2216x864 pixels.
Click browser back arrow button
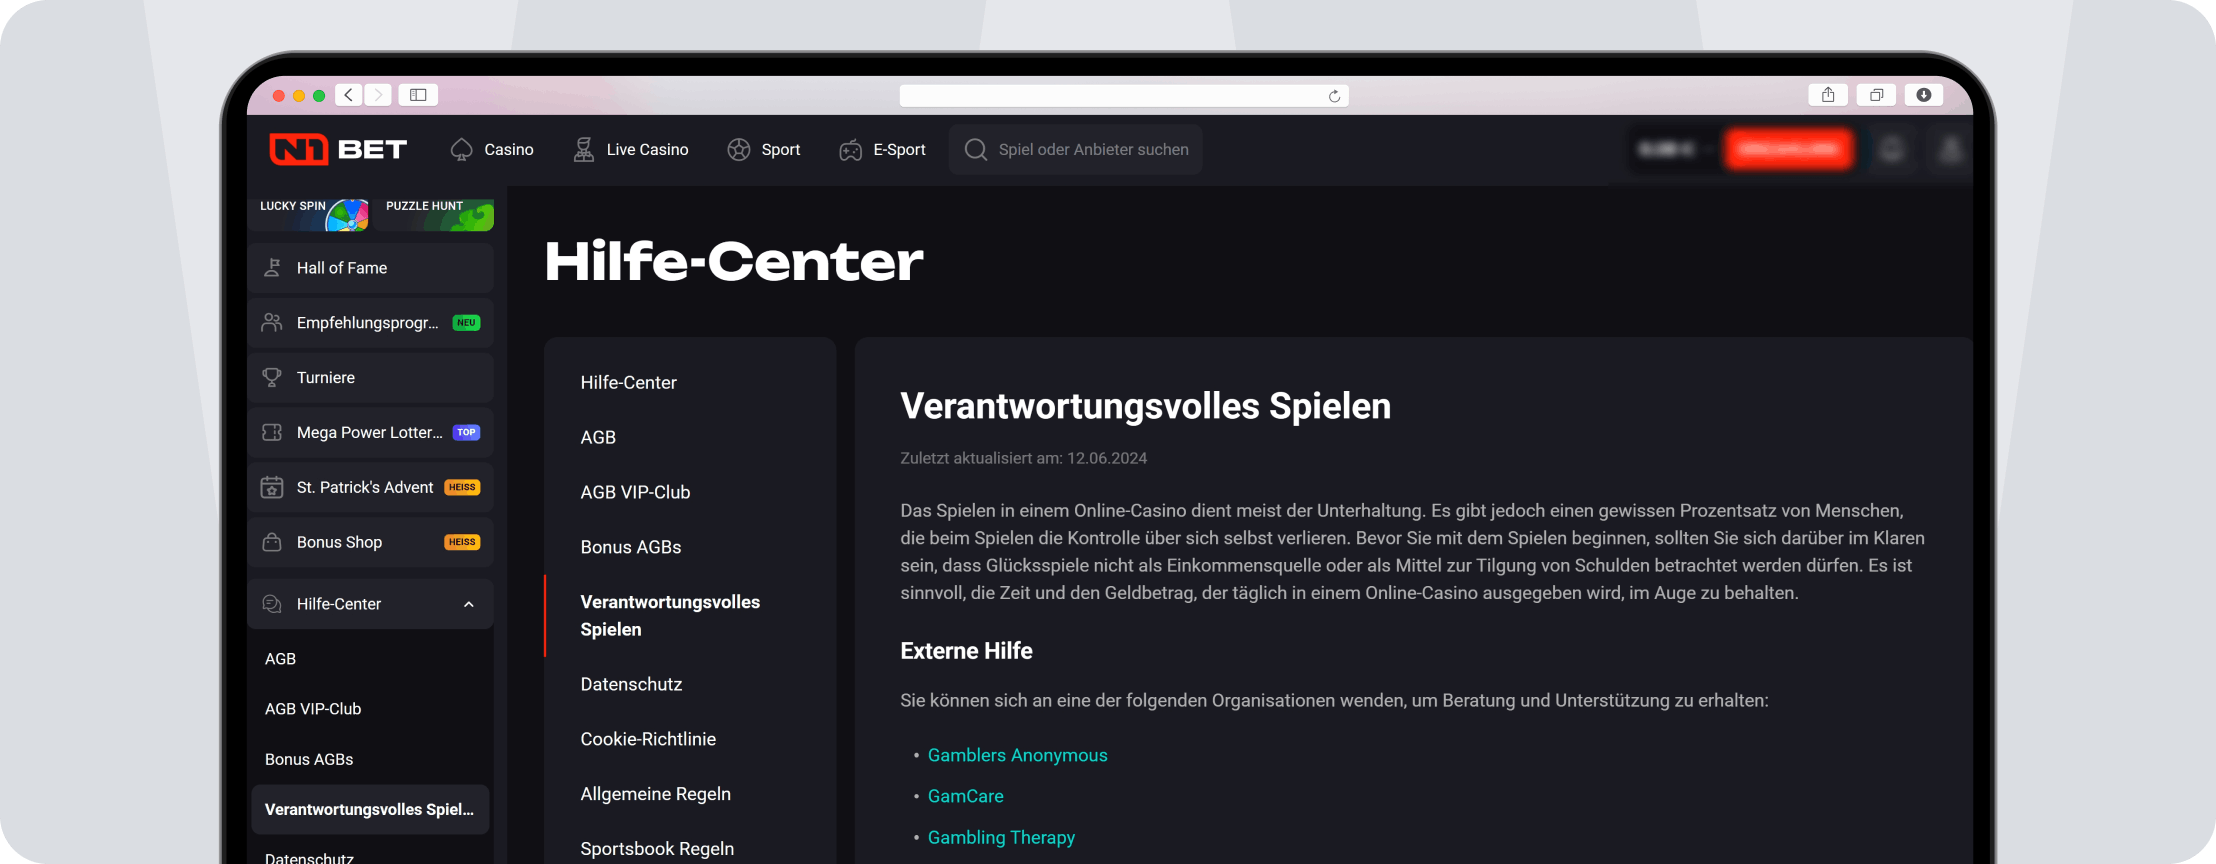click(x=349, y=95)
